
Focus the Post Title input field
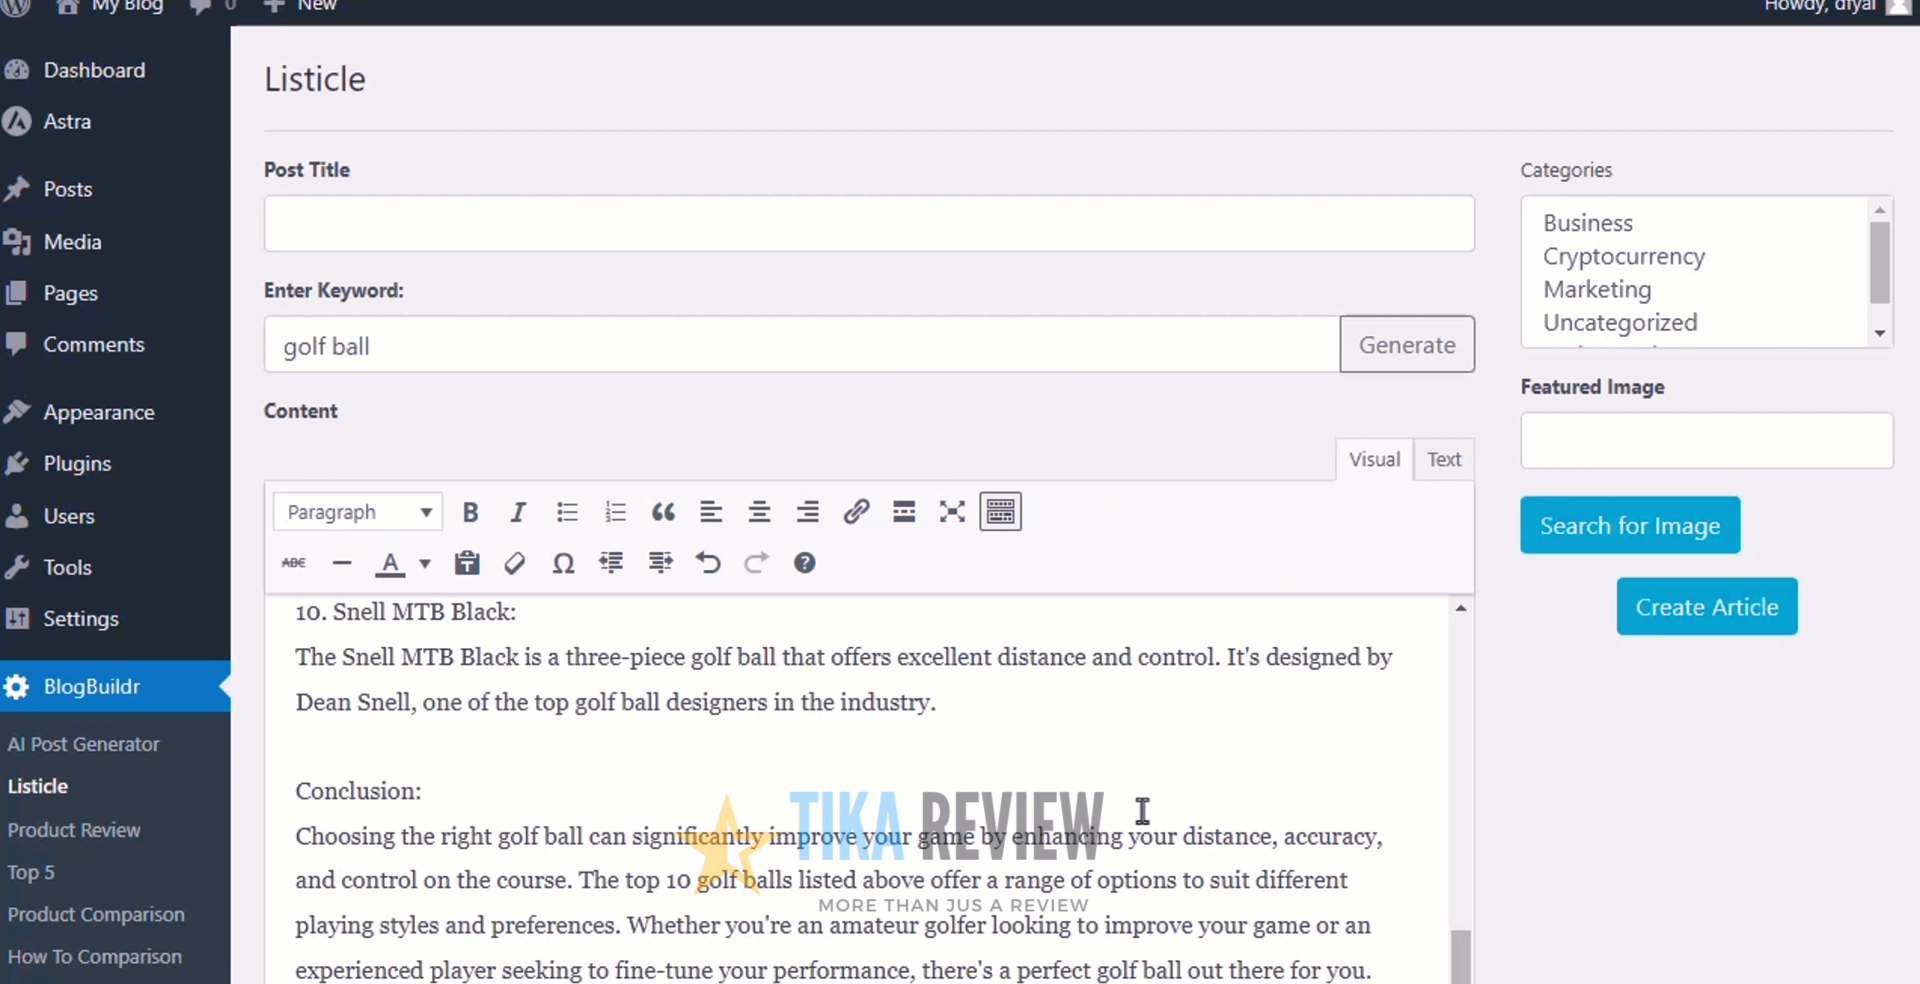point(869,223)
